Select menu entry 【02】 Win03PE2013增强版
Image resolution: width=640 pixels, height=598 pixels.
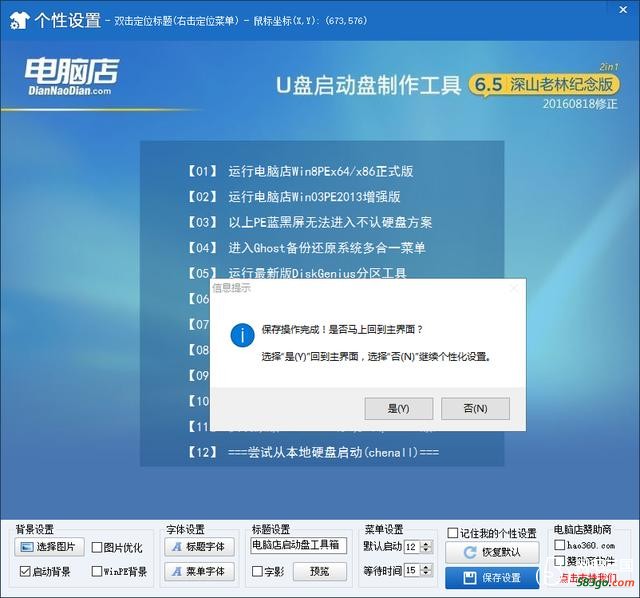click(x=293, y=197)
